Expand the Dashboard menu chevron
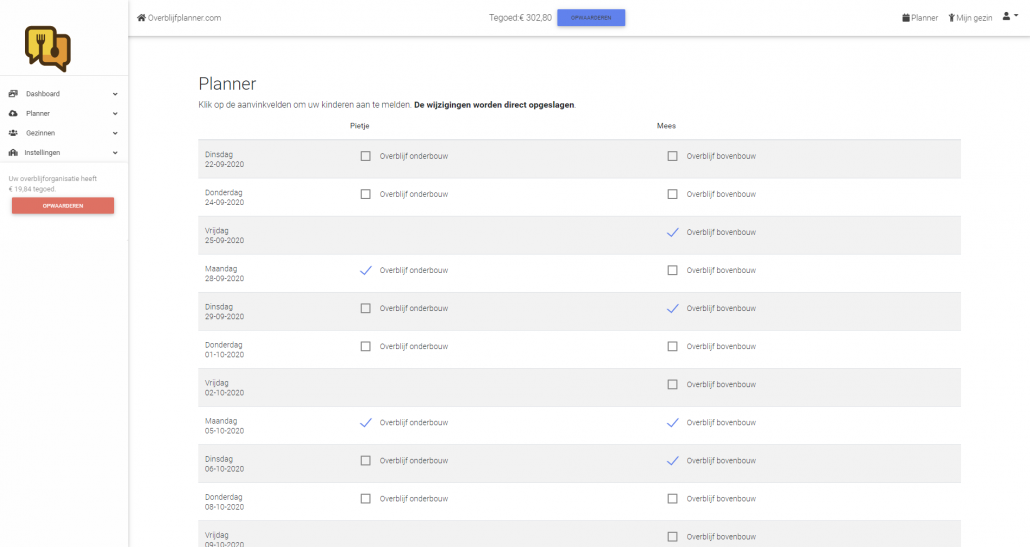1030x547 pixels. click(115, 94)
